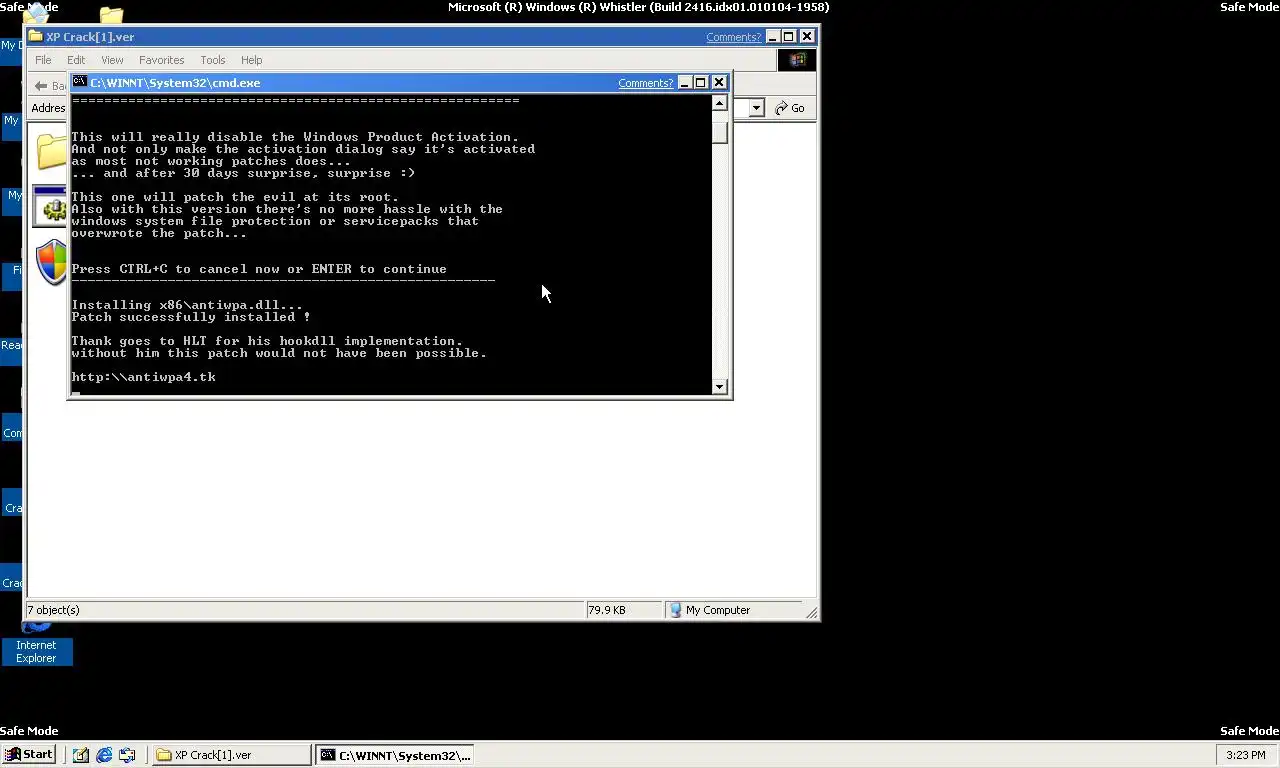Select shield icon in Explorer file list

point(52,262)
